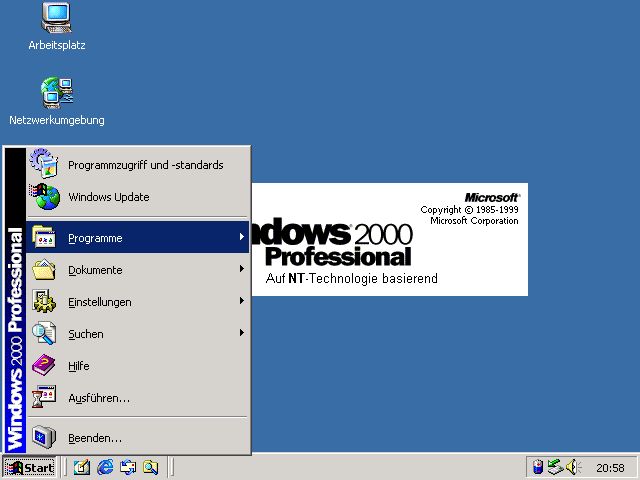Open Windows Update from Start menu
640x480 pixels.
click(108, 197)
